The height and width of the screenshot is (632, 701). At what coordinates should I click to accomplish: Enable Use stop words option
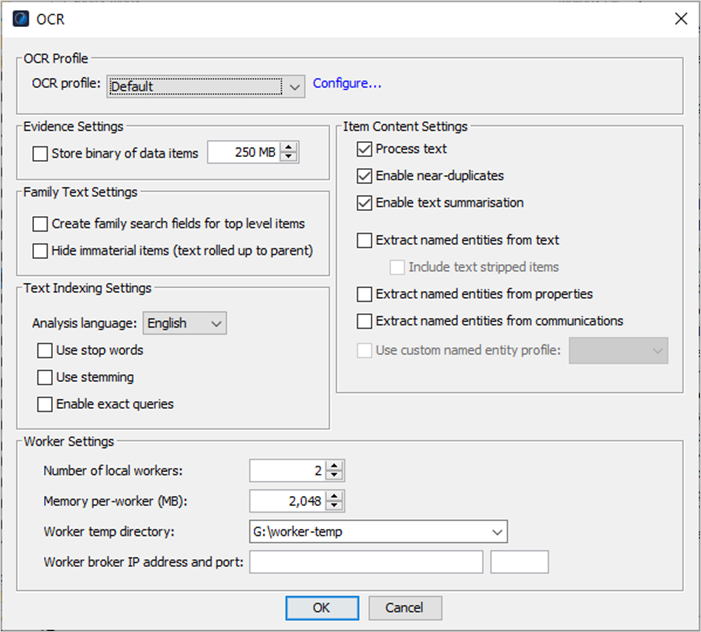[x=45, y=350]
